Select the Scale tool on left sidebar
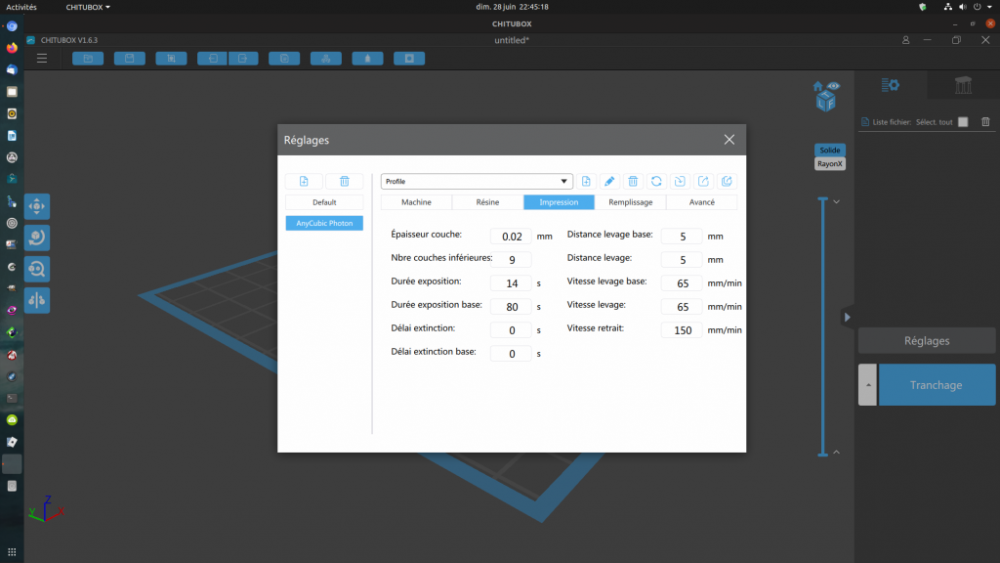Viewport: 1000px width, 563px height. pos(37,269)
